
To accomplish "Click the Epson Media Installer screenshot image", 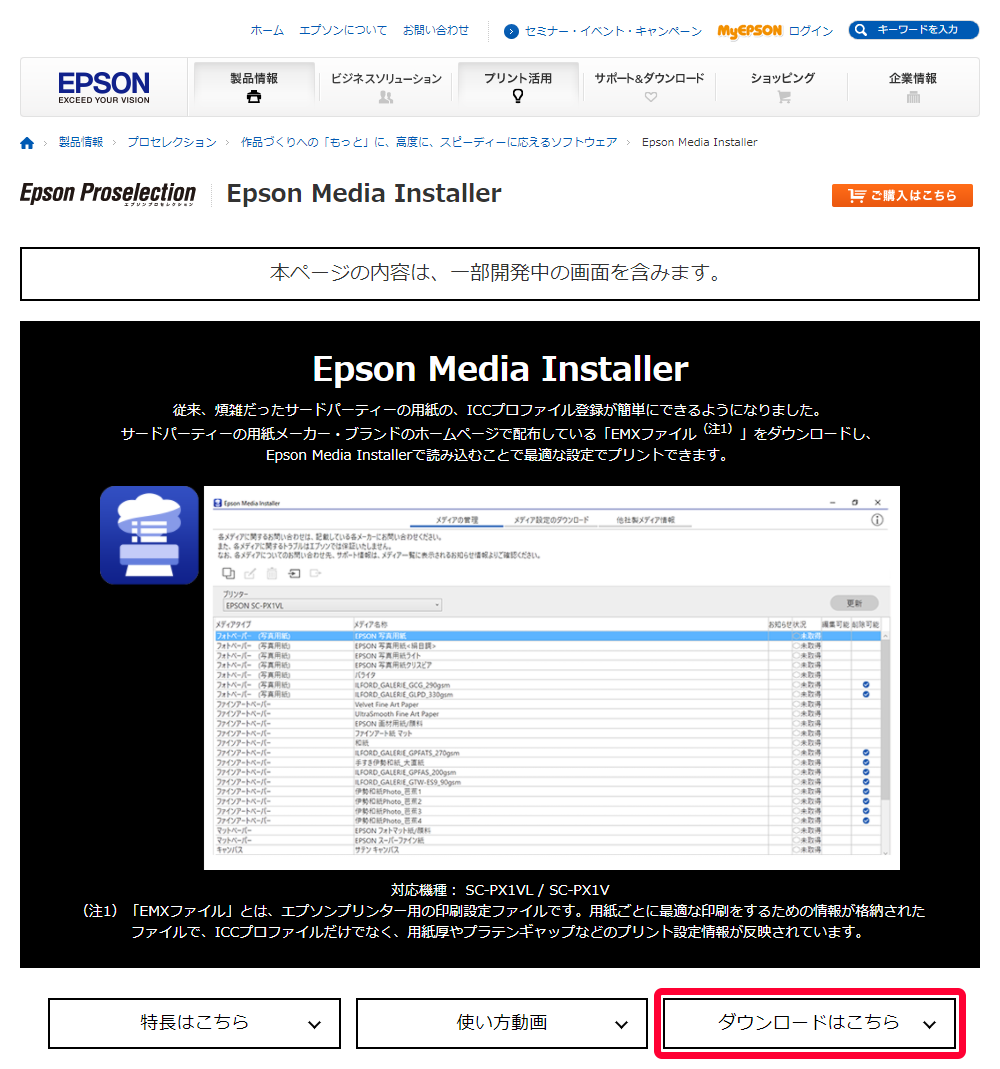I will 551,677.
